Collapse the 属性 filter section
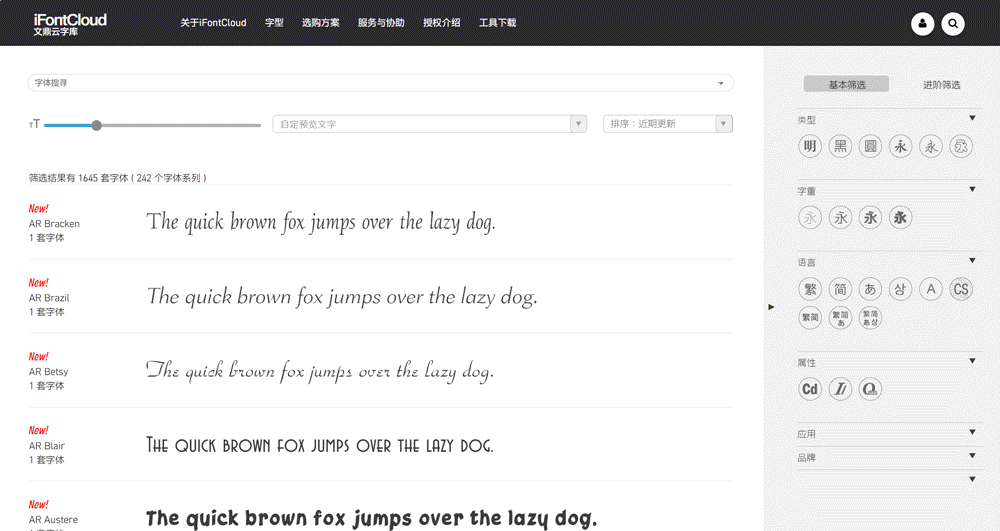 click(x=972, y=361)
